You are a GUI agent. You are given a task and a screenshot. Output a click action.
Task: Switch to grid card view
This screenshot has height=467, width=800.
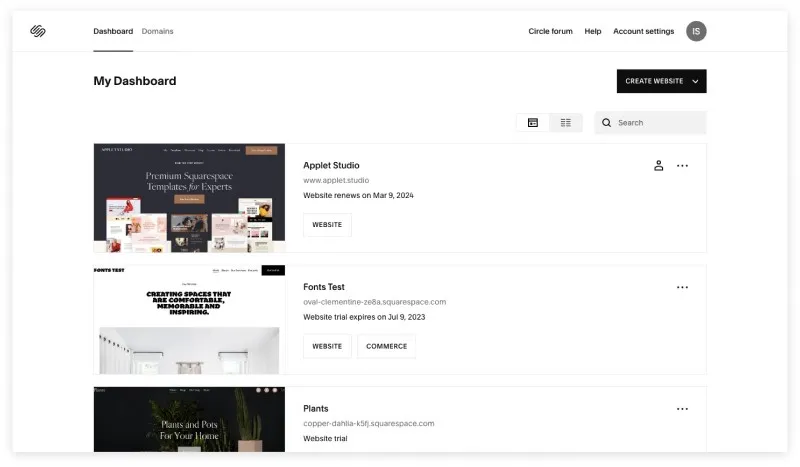[533, 122]
